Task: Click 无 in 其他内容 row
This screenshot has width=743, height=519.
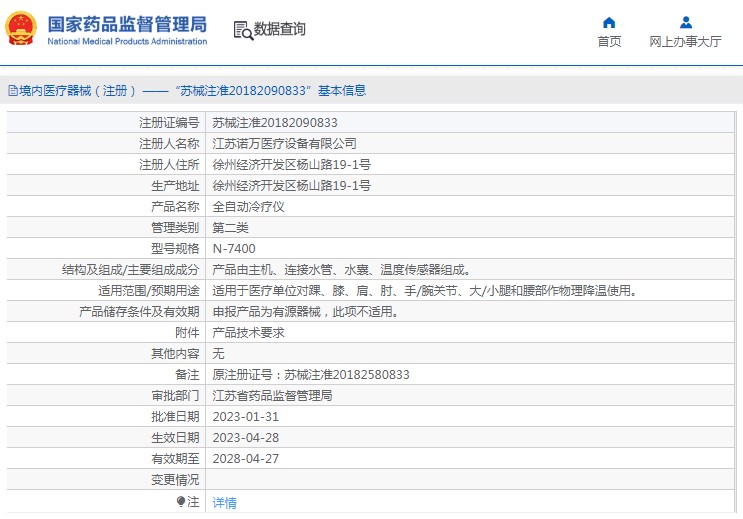Action: pyautogui.click(x=218, y=354)
